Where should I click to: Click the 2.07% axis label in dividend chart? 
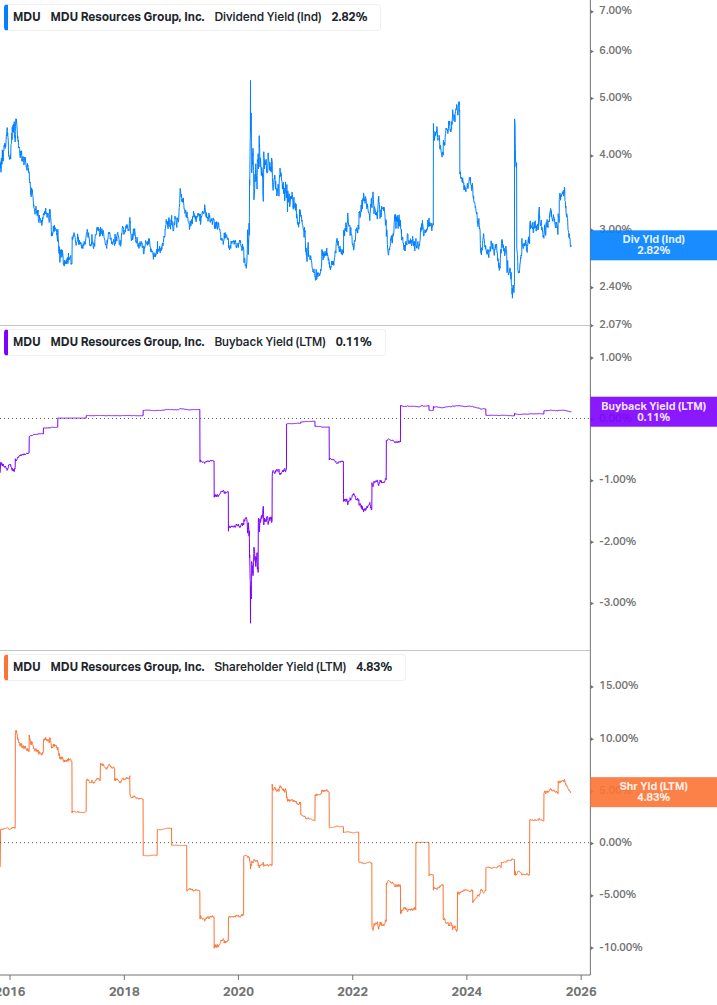click(615, 324)
